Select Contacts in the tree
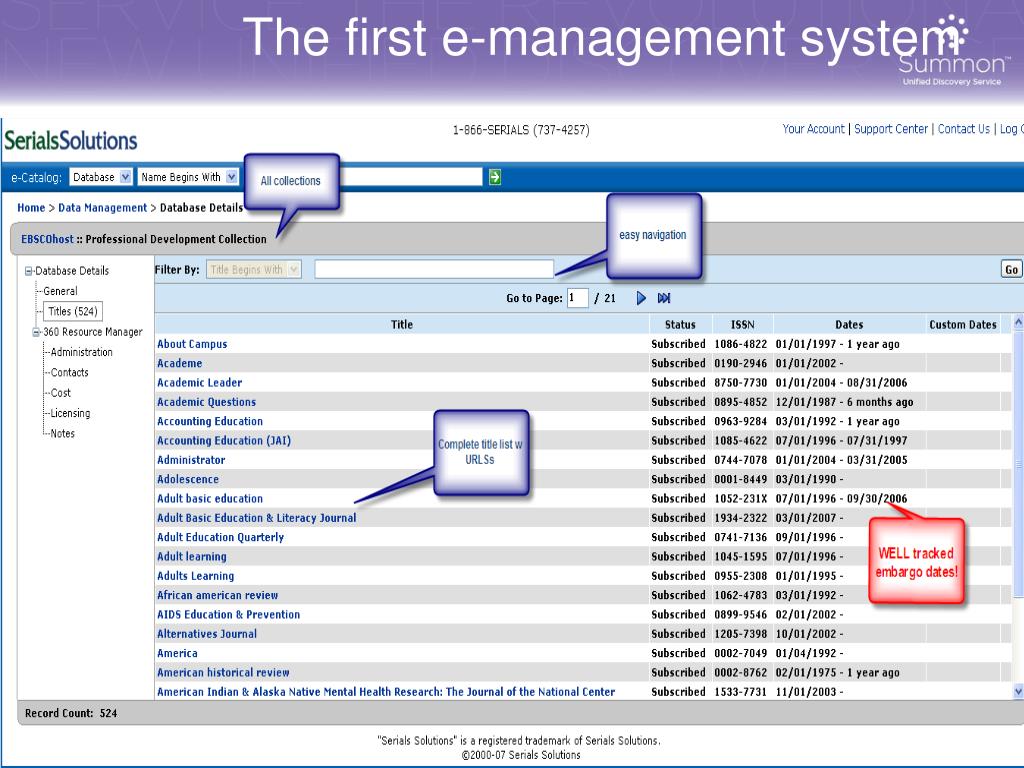This screenshot has width=1024, height=768. [69, 372]
